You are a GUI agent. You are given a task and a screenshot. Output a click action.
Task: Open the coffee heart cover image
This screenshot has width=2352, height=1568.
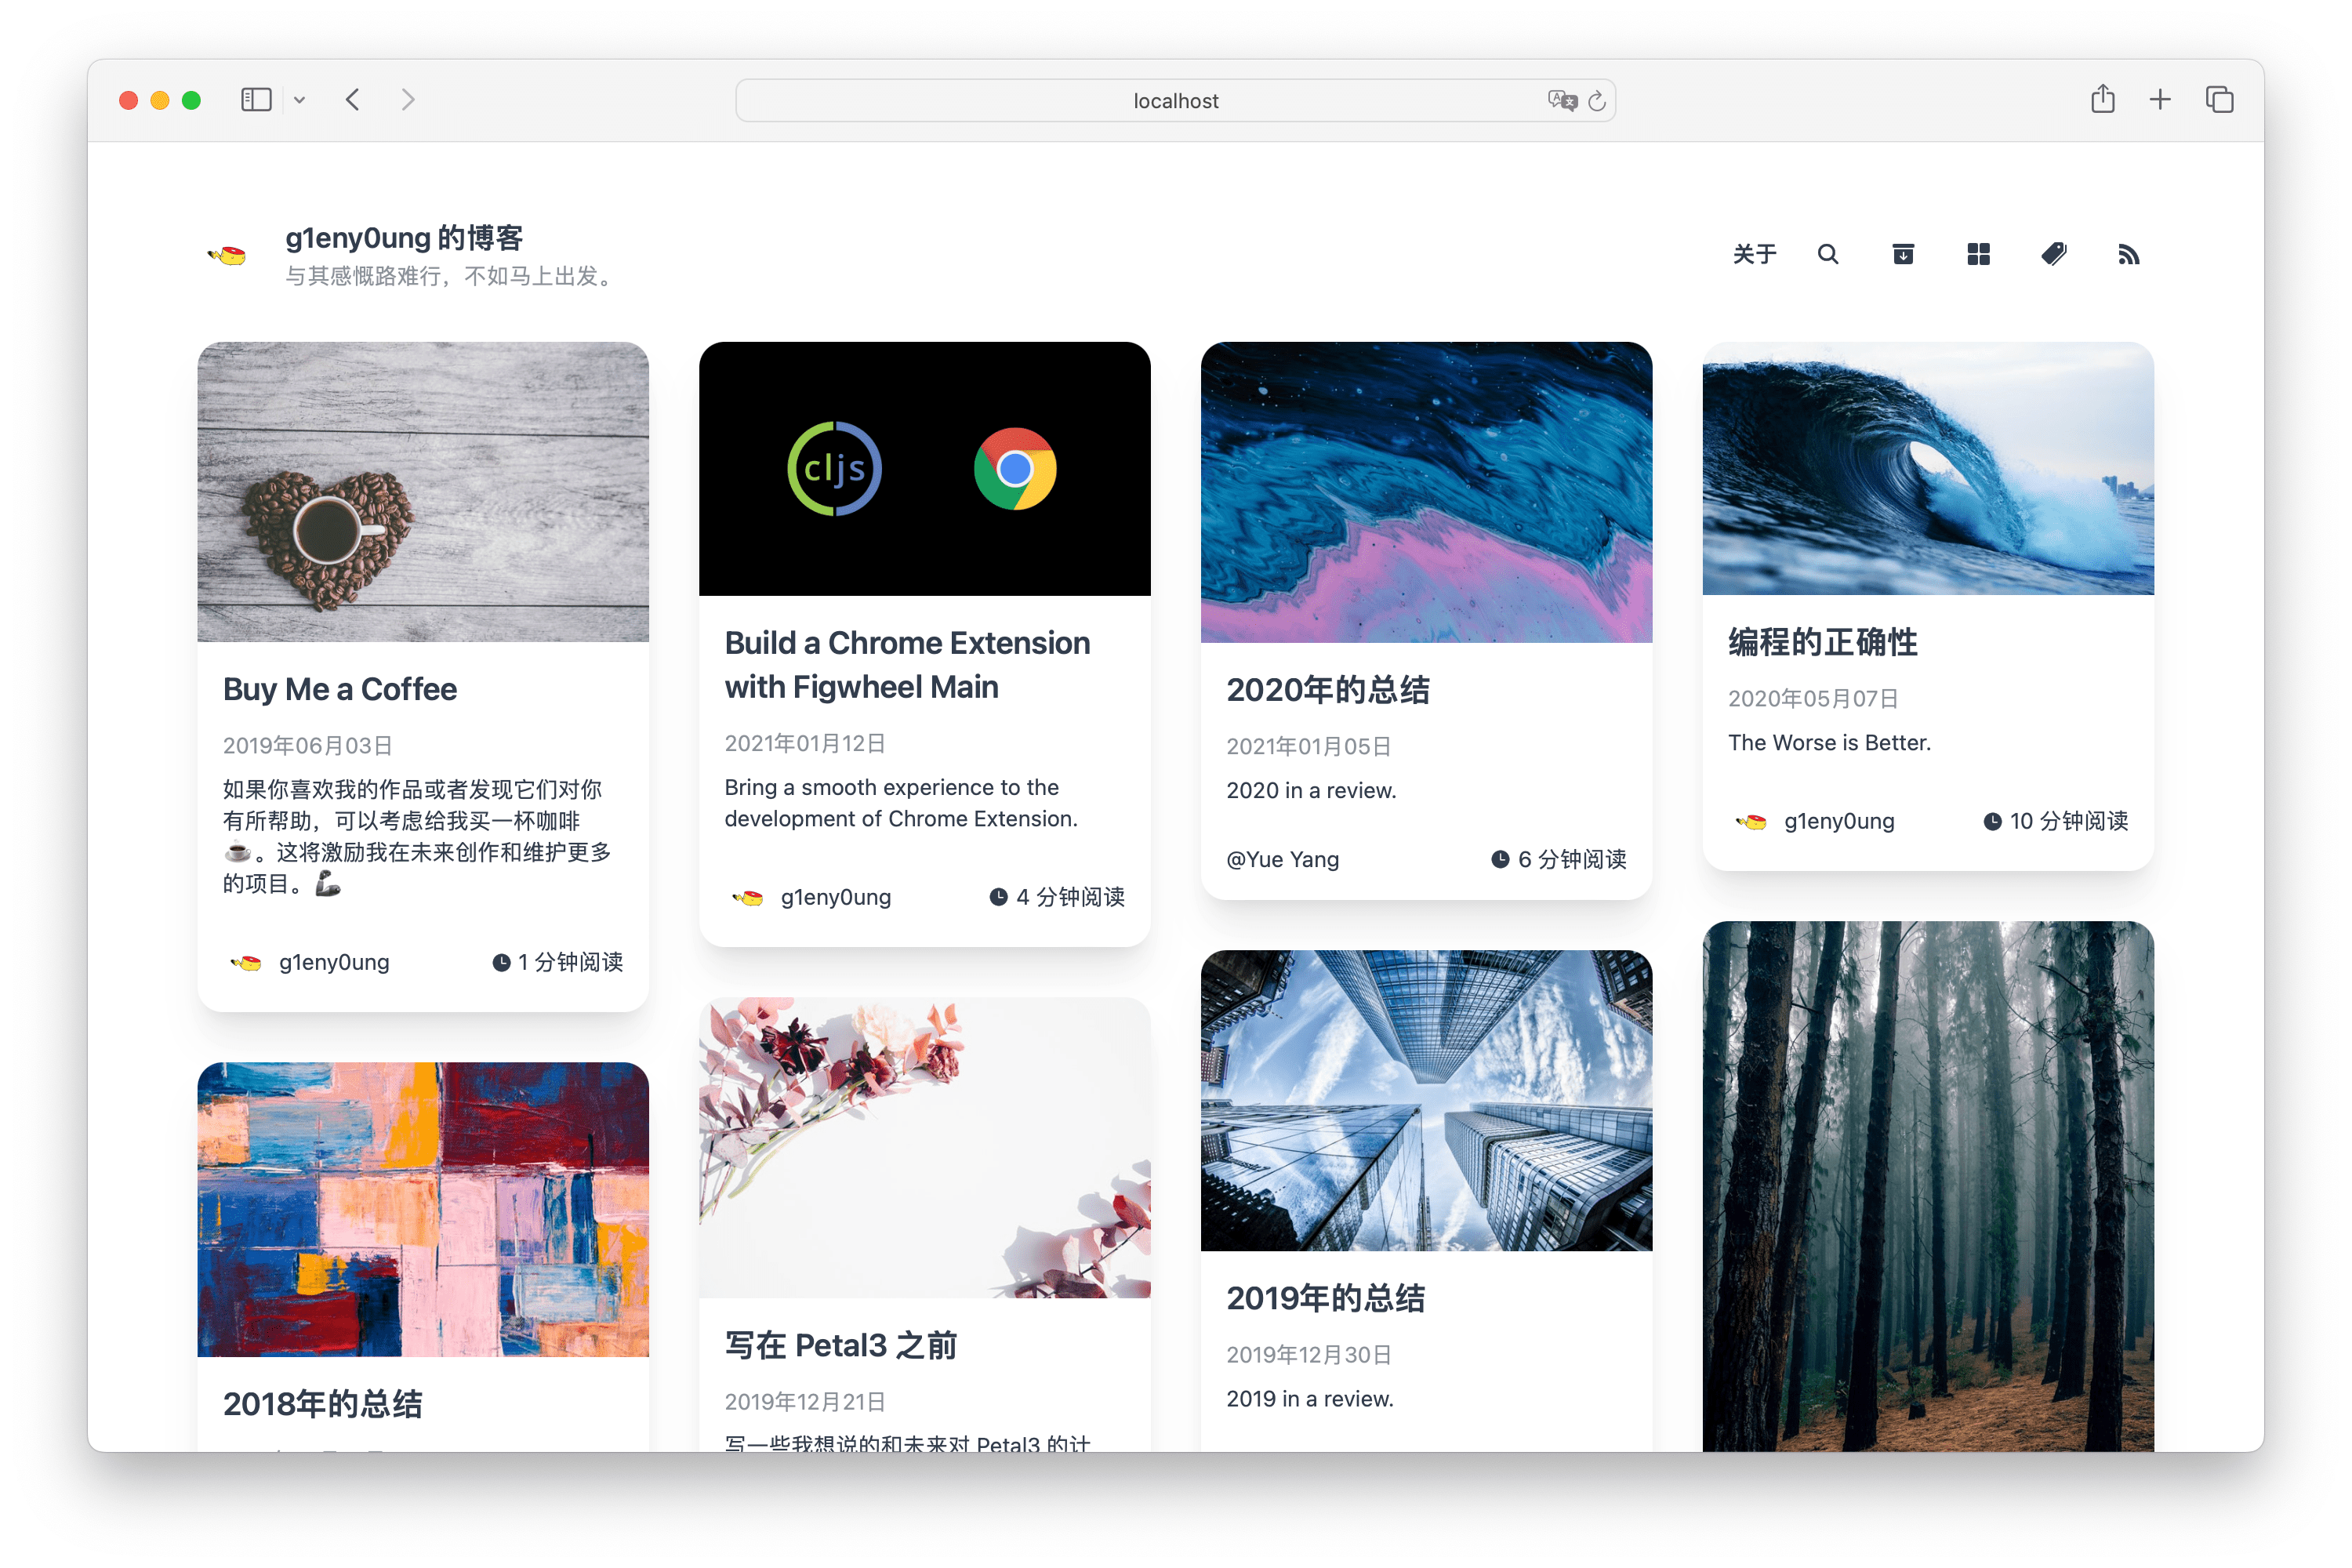[423, 492]
